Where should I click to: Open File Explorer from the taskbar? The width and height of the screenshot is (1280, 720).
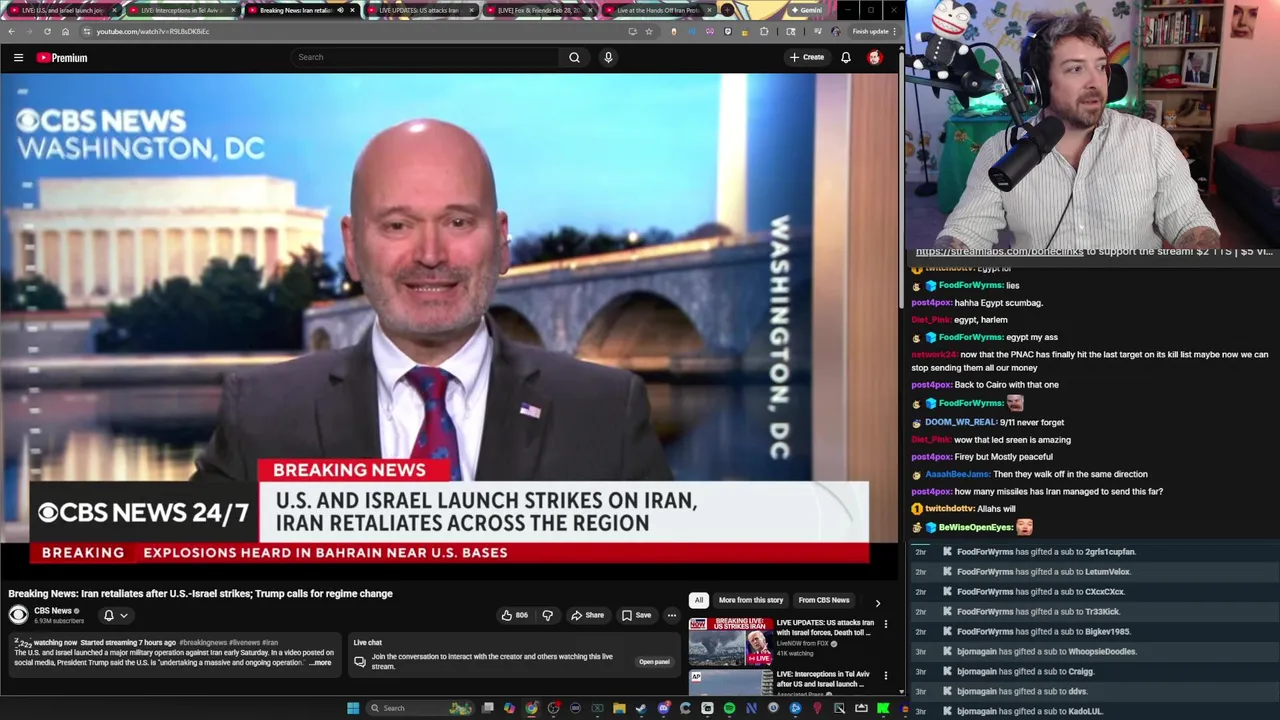coord(619,708)
